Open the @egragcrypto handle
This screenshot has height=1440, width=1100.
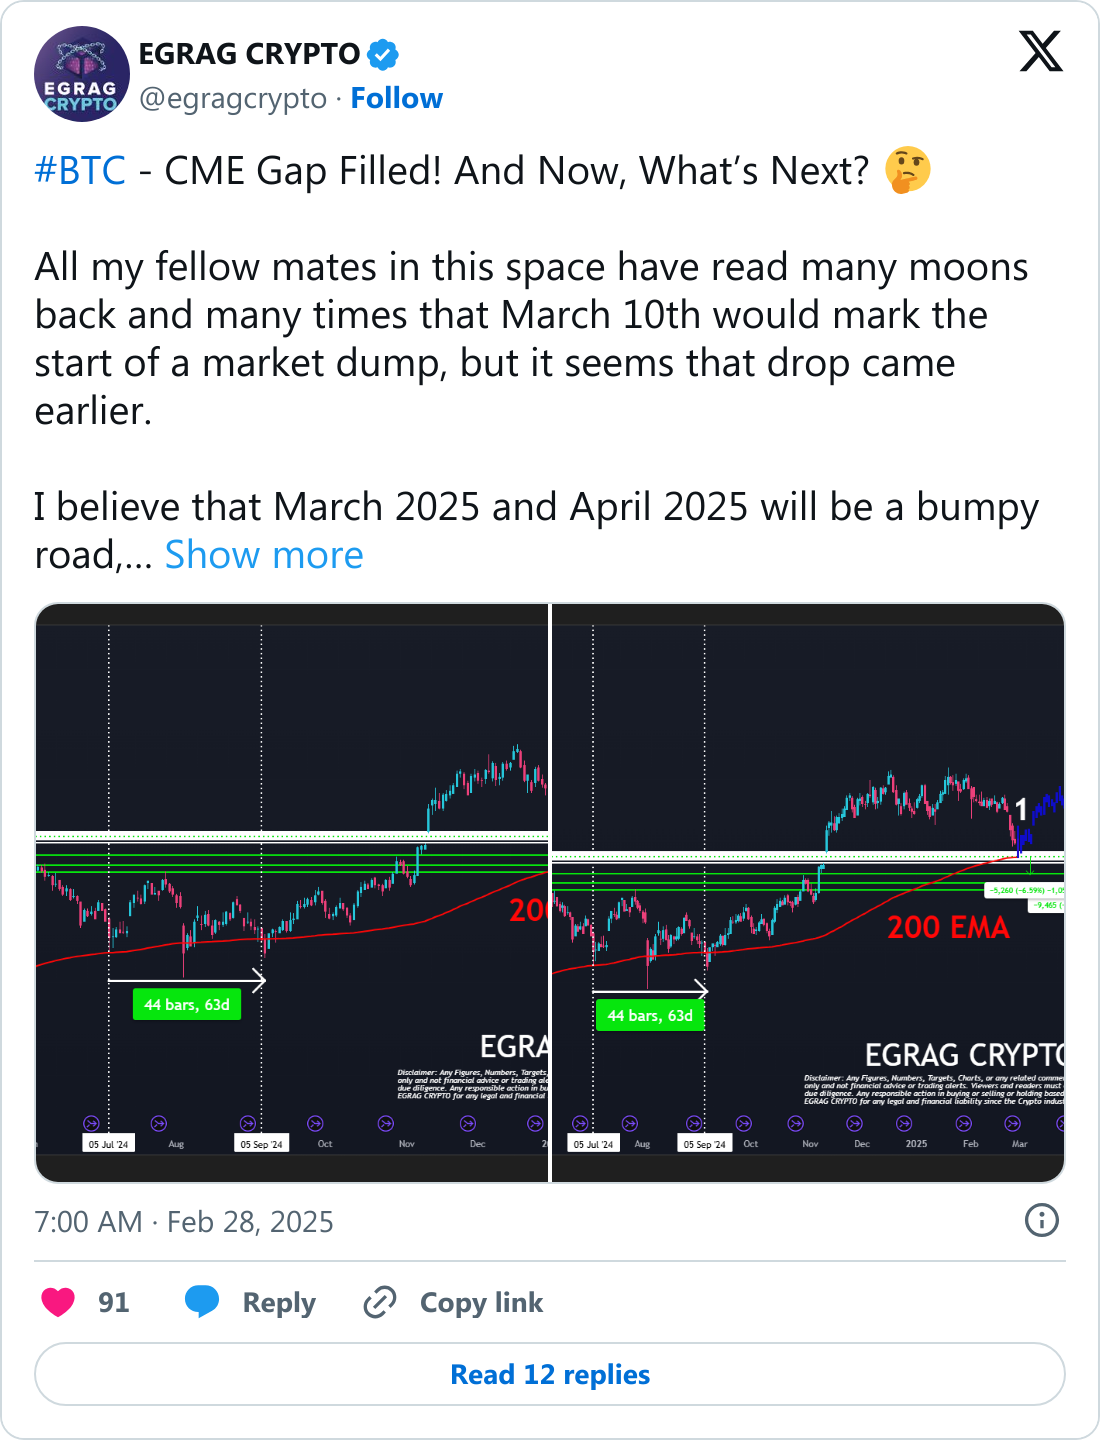tap(233, 98)
